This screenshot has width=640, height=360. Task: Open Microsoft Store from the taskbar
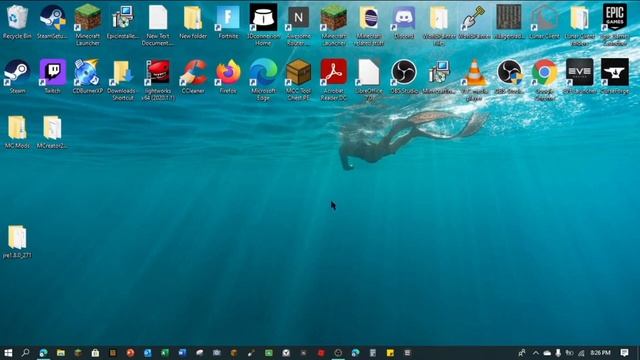pyautogui.click(x=95, y=353)
